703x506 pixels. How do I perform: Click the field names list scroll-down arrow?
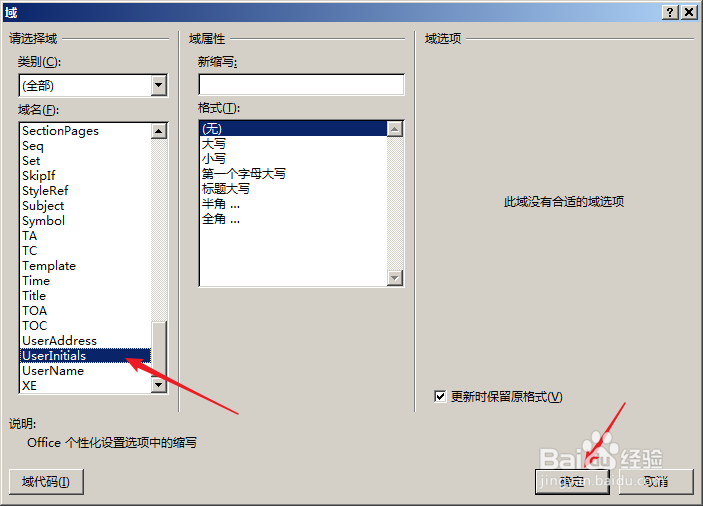point(159,385)
